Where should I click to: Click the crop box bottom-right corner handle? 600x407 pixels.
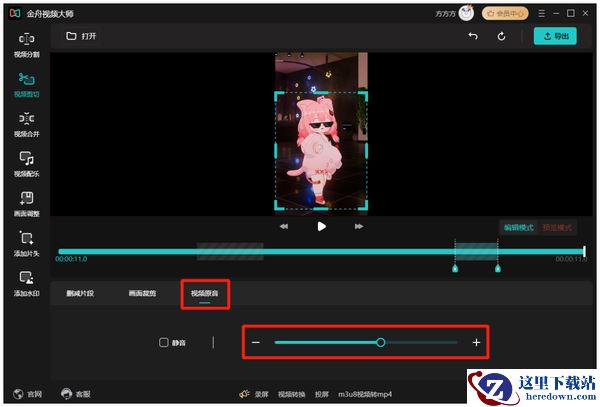364,206
